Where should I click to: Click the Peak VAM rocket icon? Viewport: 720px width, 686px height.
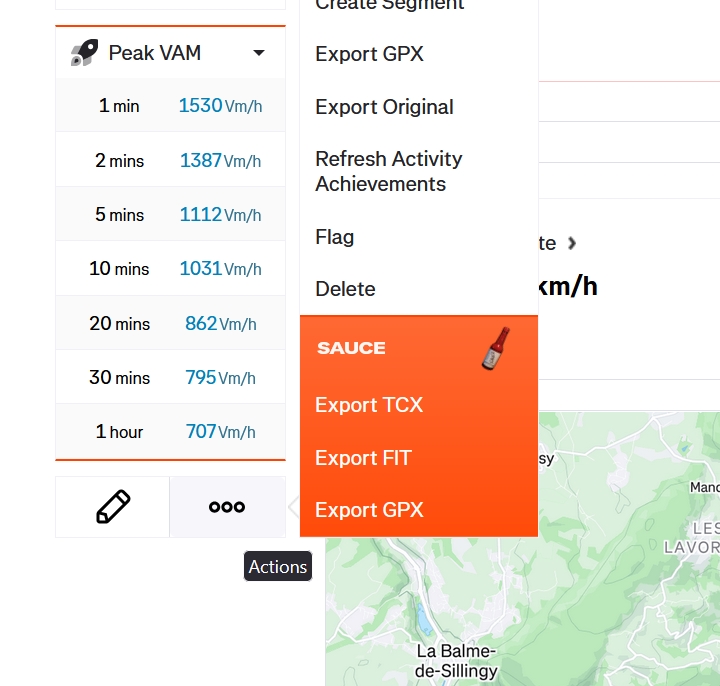84,53
